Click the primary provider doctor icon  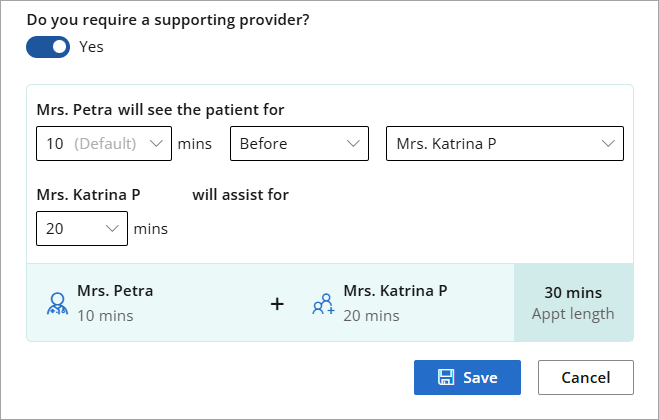click(57, 304)
